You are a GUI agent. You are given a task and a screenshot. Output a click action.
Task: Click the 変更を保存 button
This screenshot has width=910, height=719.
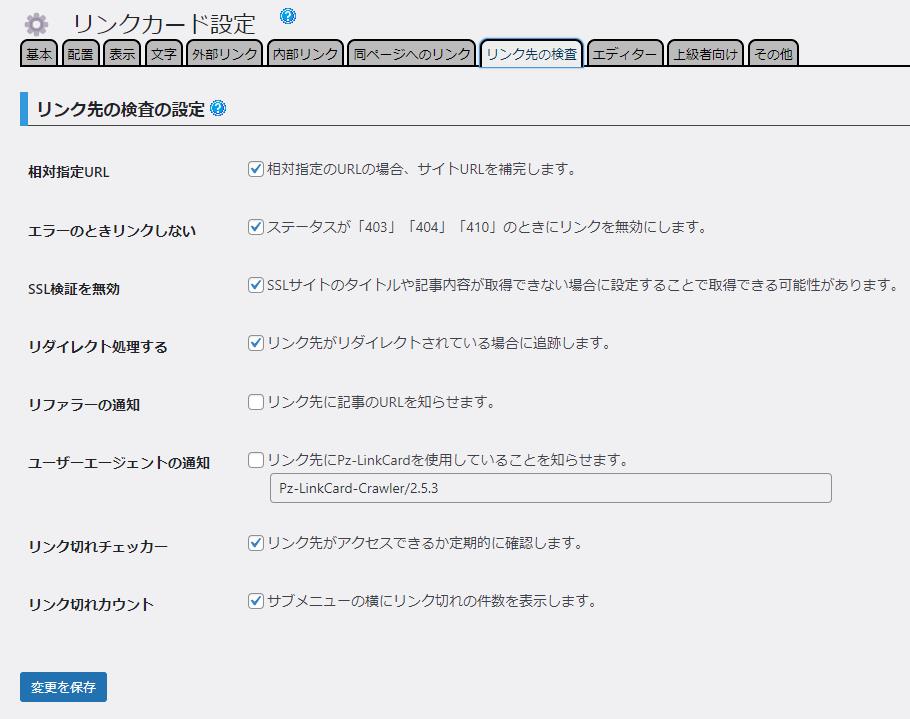63,687
